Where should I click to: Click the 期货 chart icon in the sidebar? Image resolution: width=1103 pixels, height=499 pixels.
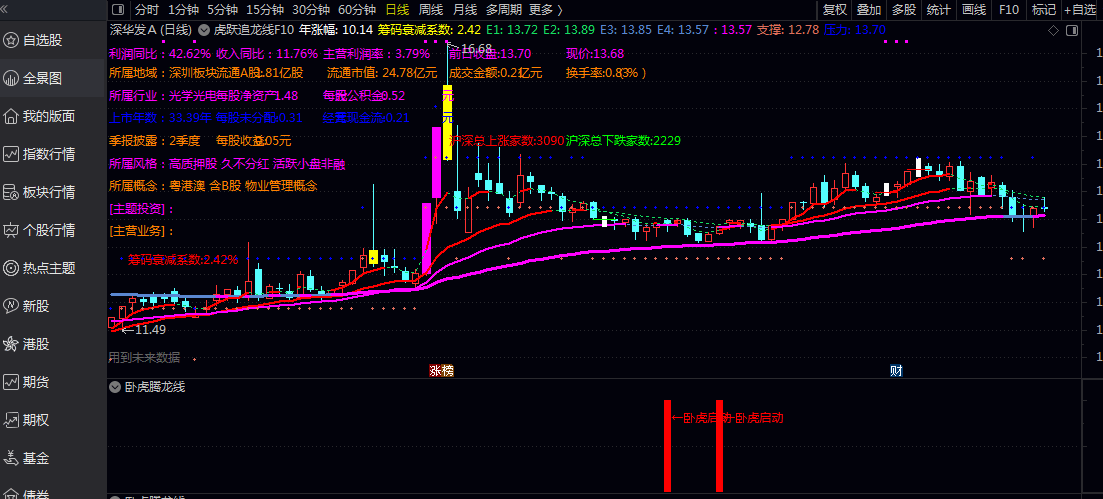(11, 382)
